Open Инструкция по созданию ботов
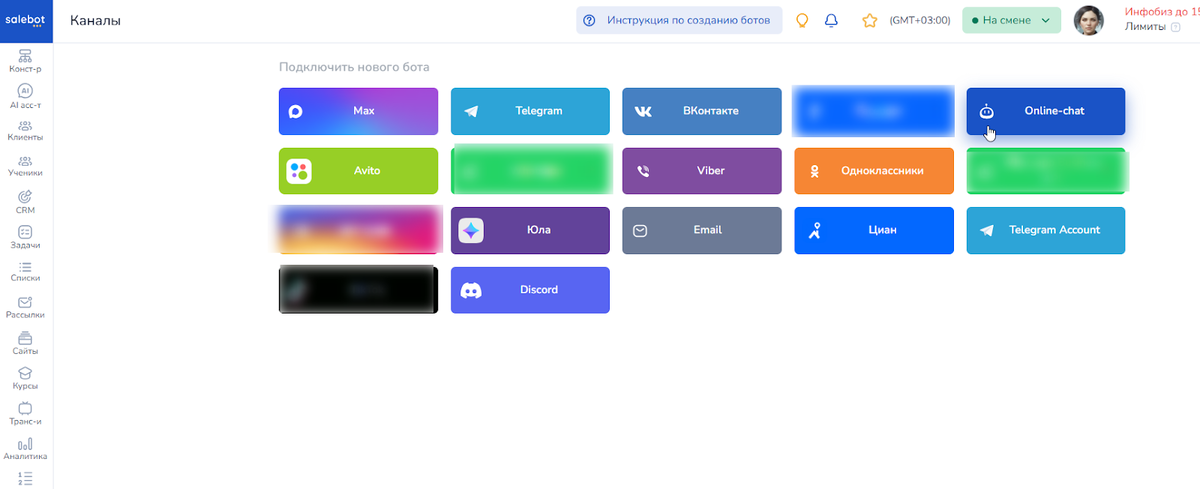Screen dimensions: 1200x489 [679, 20]
